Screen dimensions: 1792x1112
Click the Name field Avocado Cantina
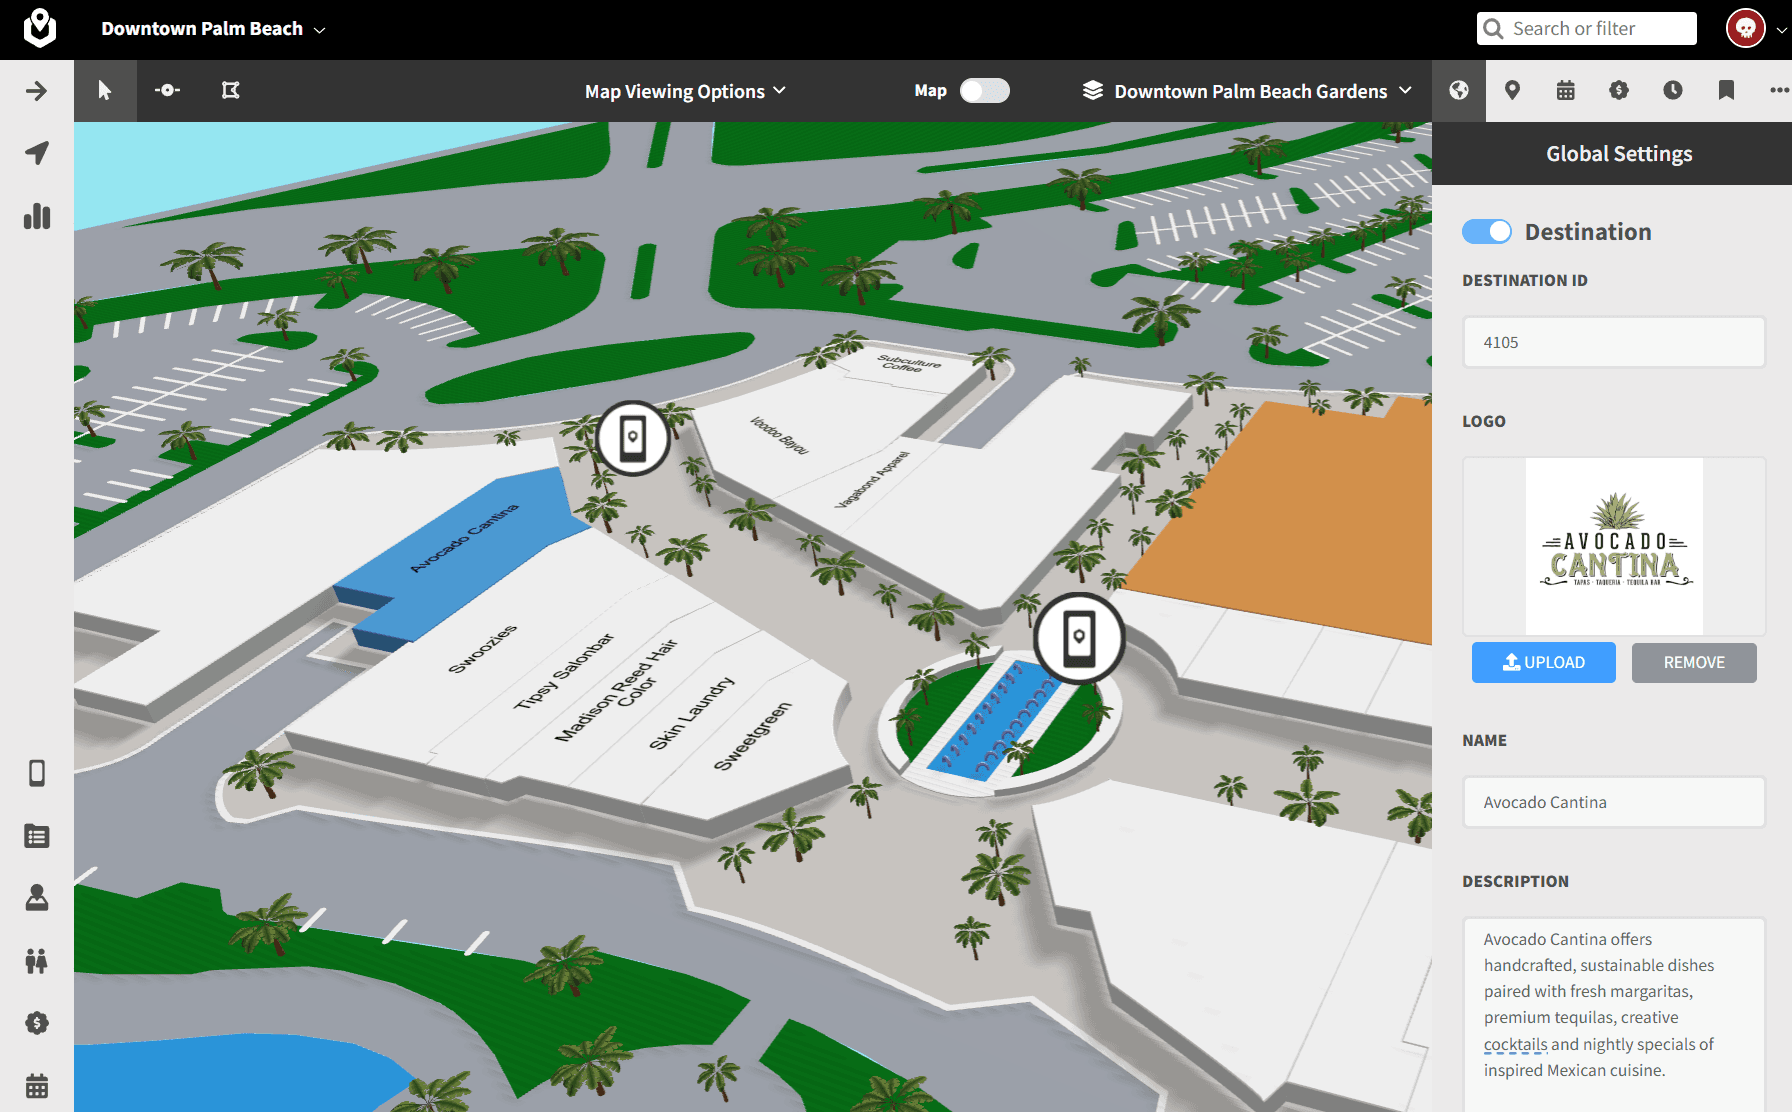1614,802
